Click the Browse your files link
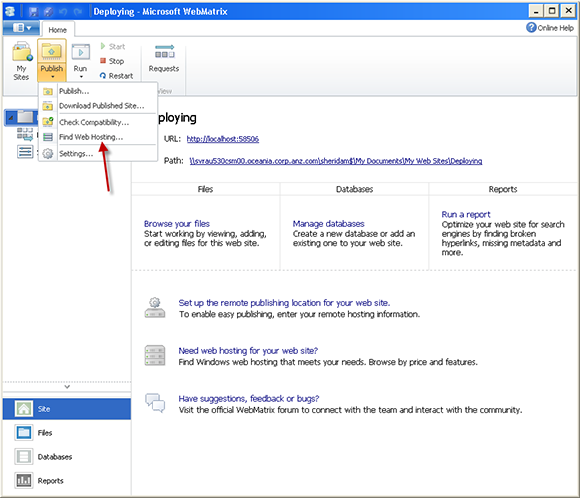The width and height of the screenshot is (580, 498). coord(177,223)
